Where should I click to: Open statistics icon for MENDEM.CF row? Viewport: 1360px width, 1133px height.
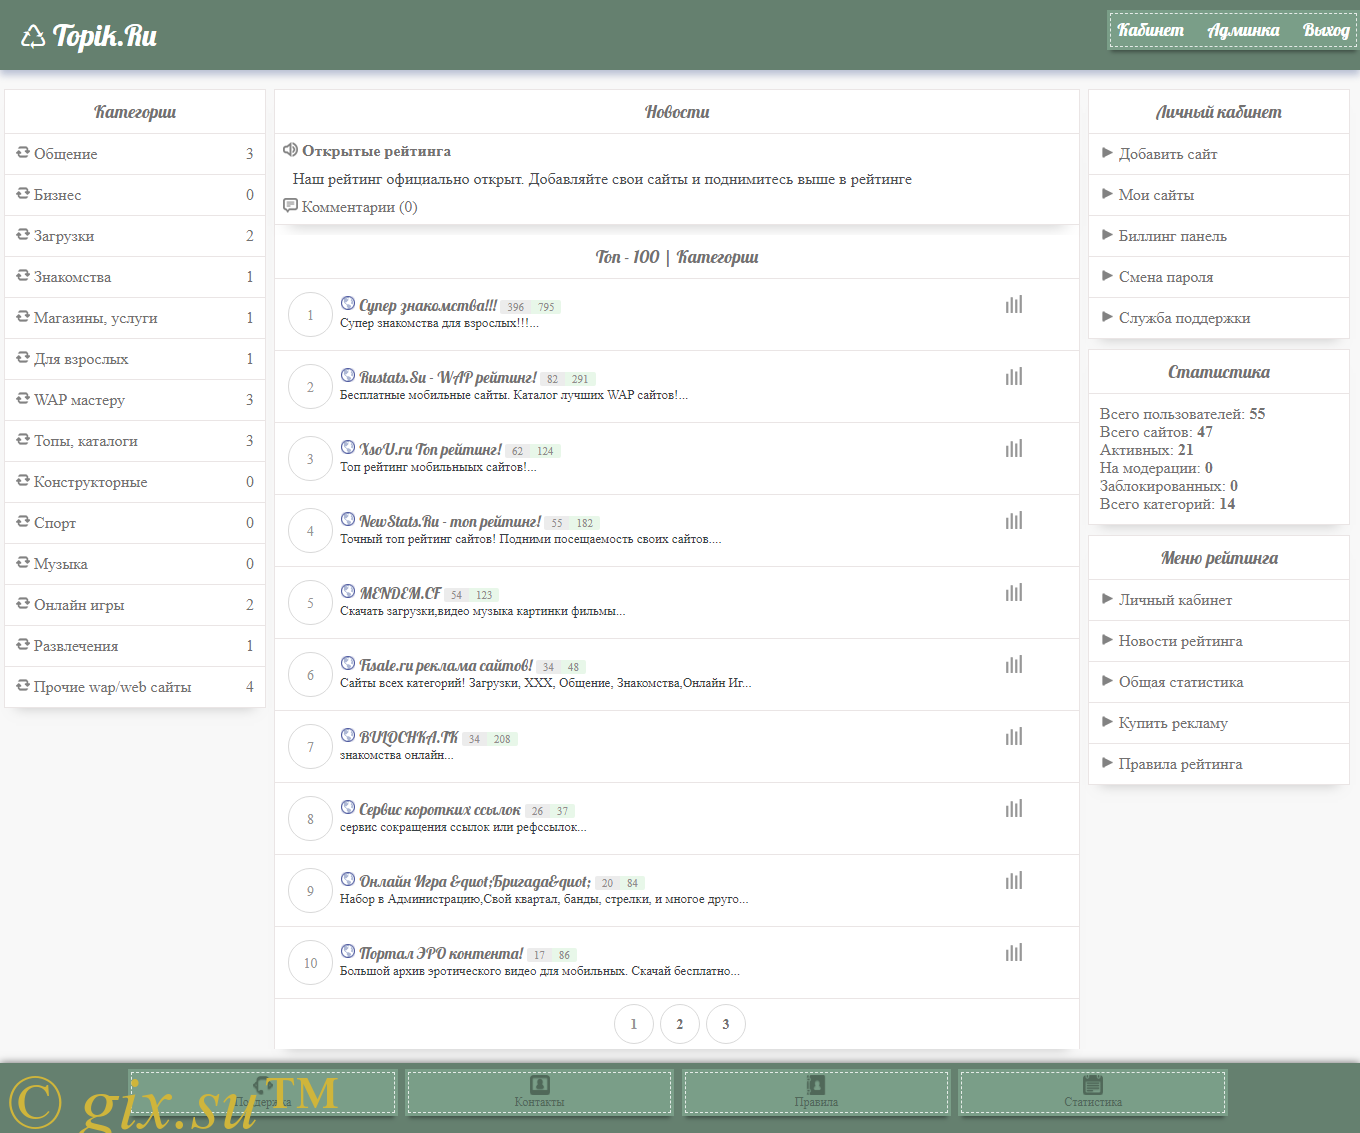(1014, 592)
